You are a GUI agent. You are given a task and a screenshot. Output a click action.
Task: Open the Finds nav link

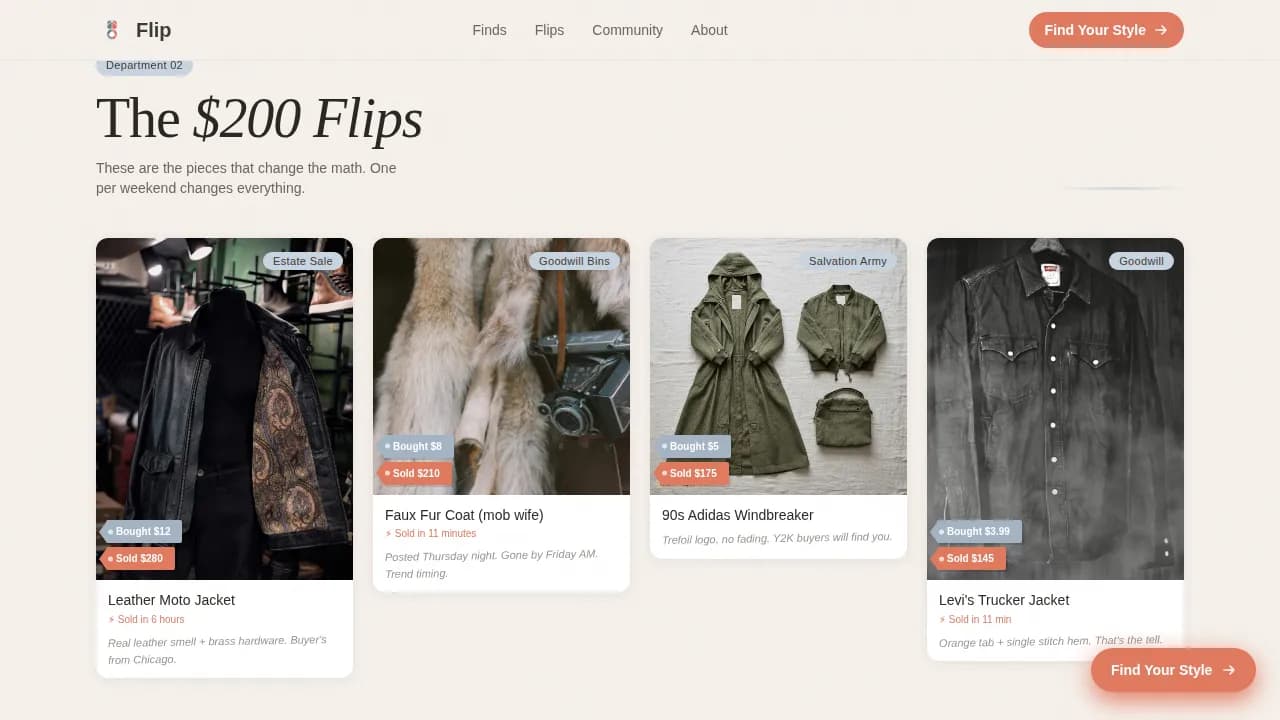489,30
